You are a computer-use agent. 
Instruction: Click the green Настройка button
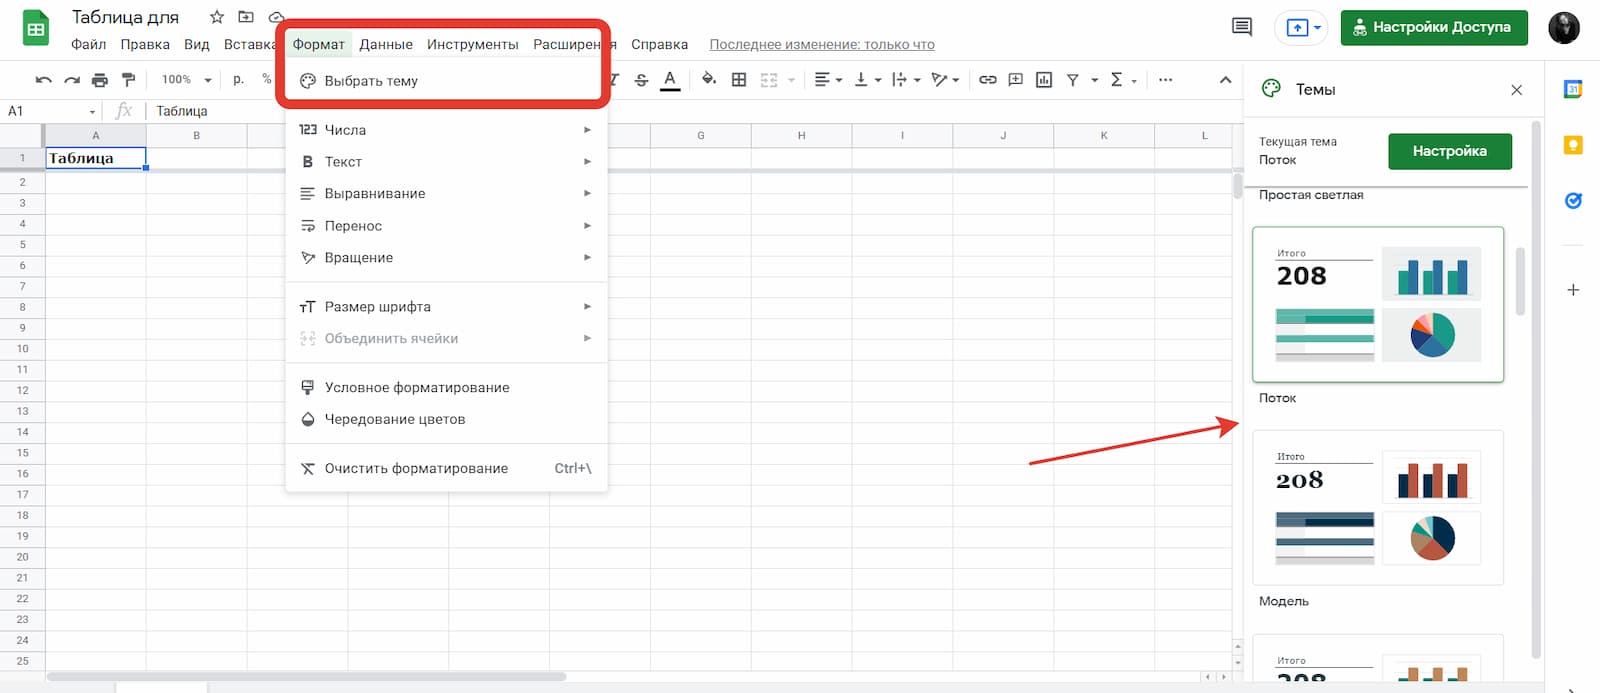(1449, 151)
